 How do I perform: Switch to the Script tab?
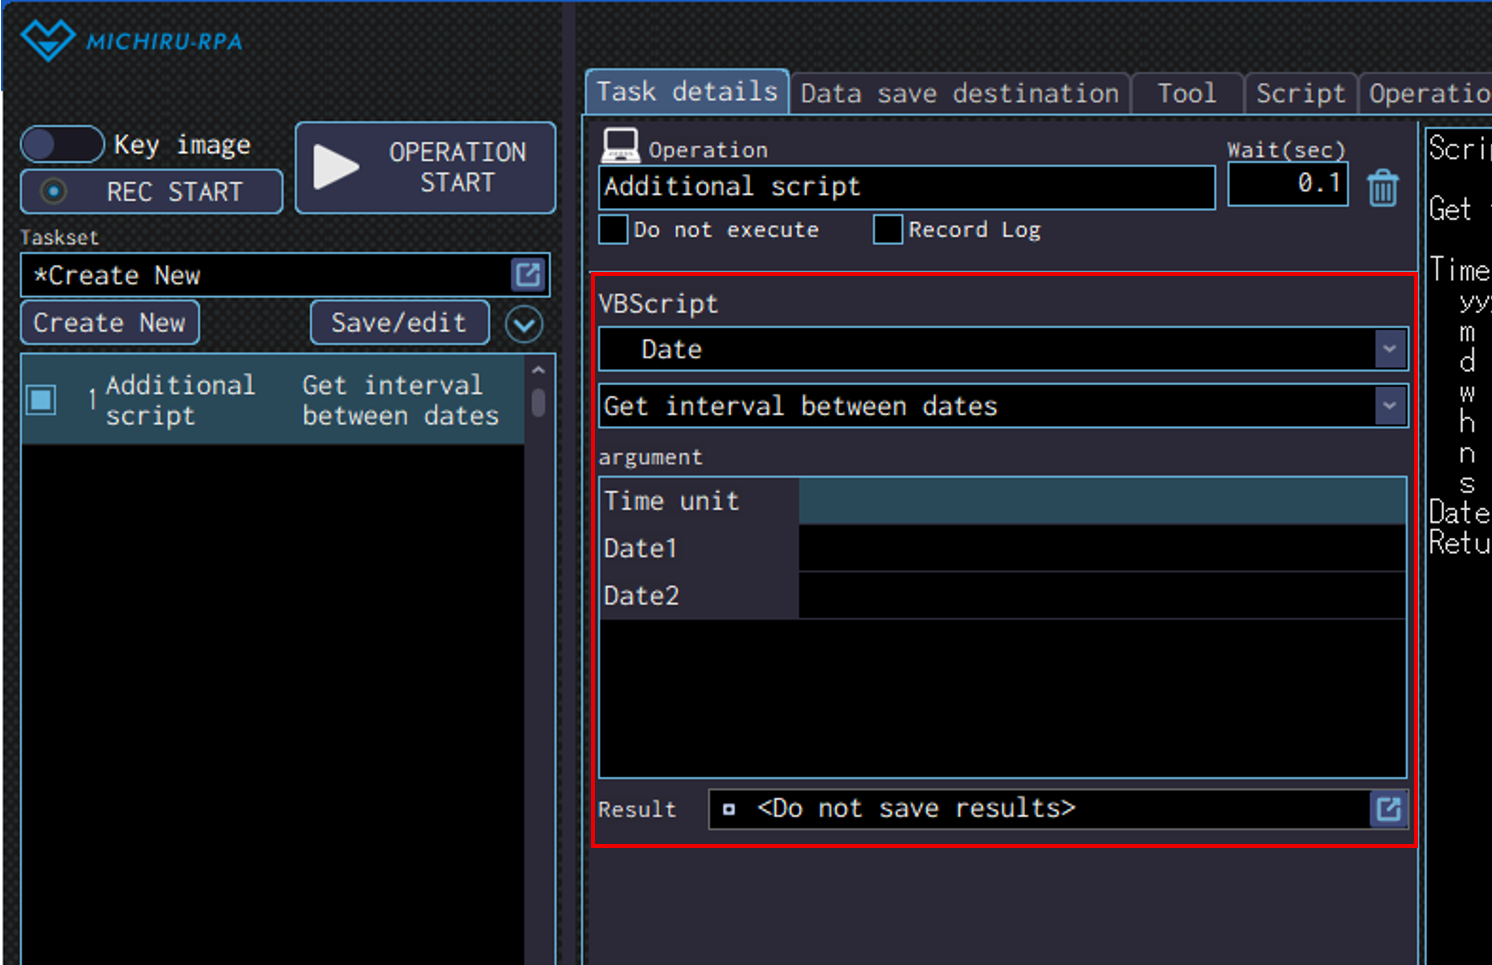[x=1300, y=94]
